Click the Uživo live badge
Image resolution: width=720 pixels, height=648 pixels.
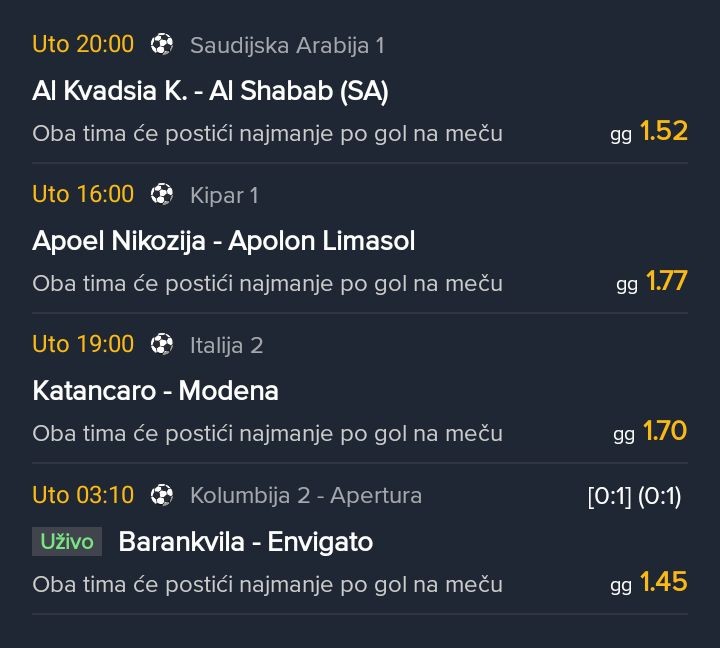tap(67, 542)
